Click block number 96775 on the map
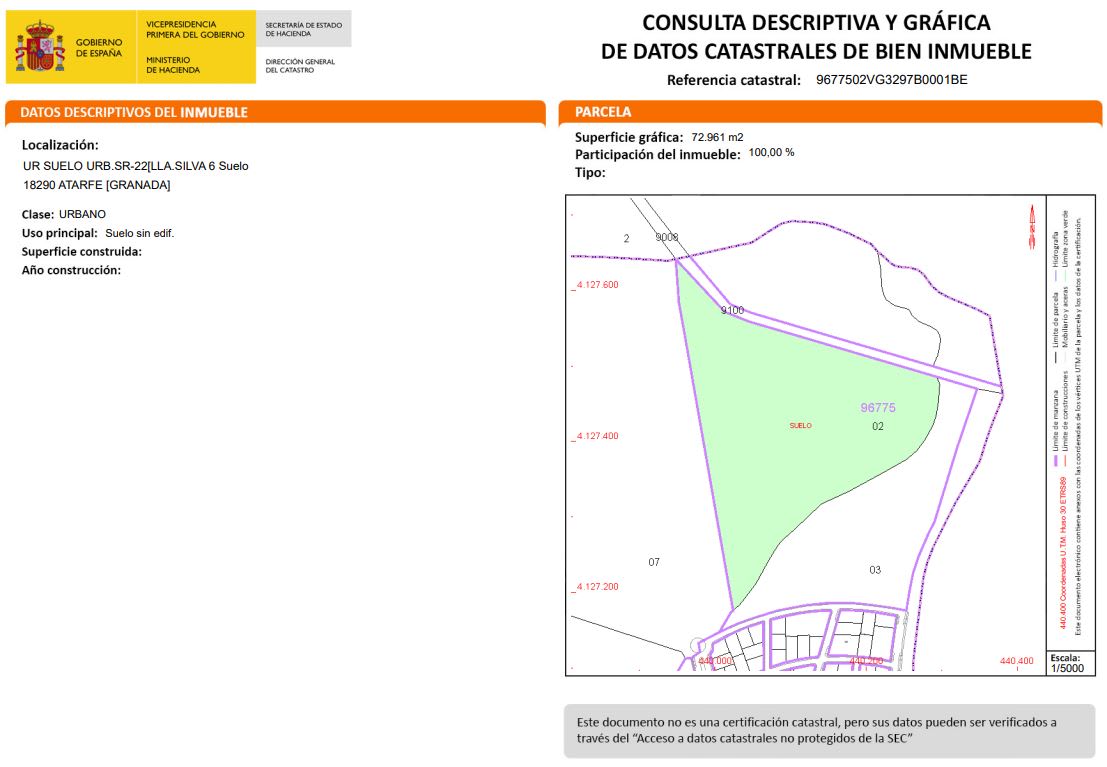1107x767 pixels. (x=877, y=408)
